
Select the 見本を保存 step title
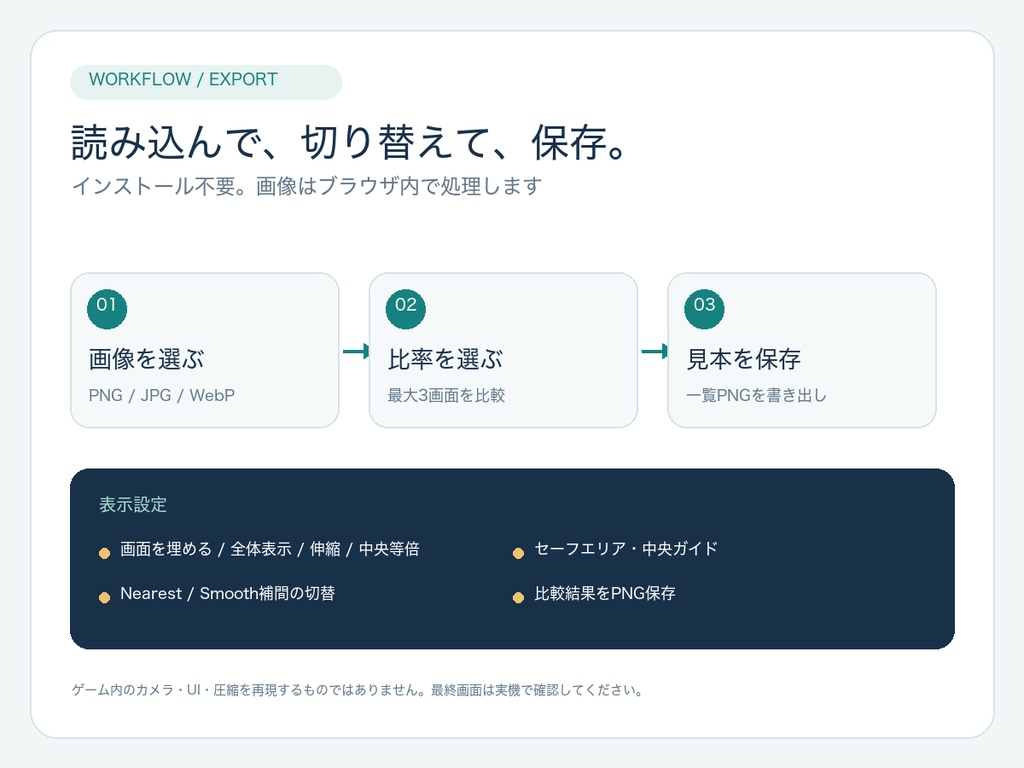point(743,359)
